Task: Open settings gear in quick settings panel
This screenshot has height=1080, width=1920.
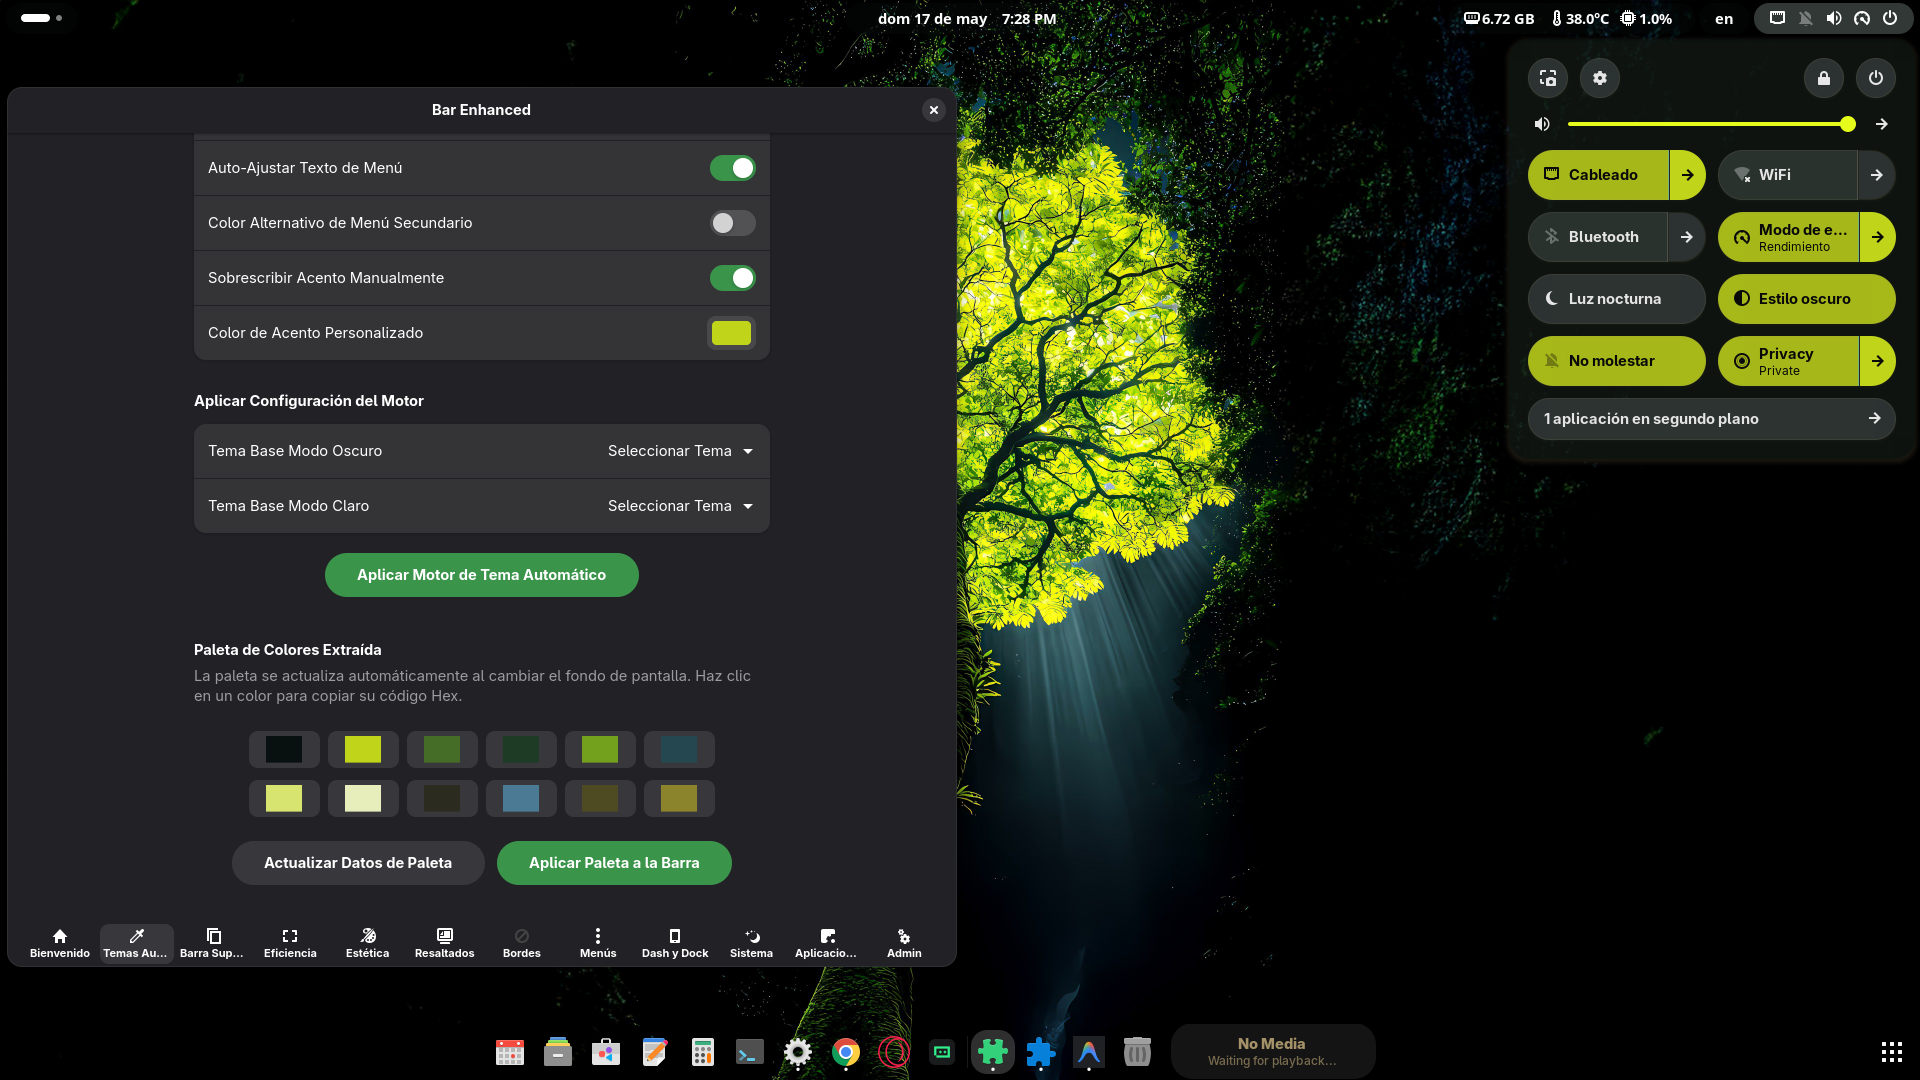Action: coord(1599,78)
